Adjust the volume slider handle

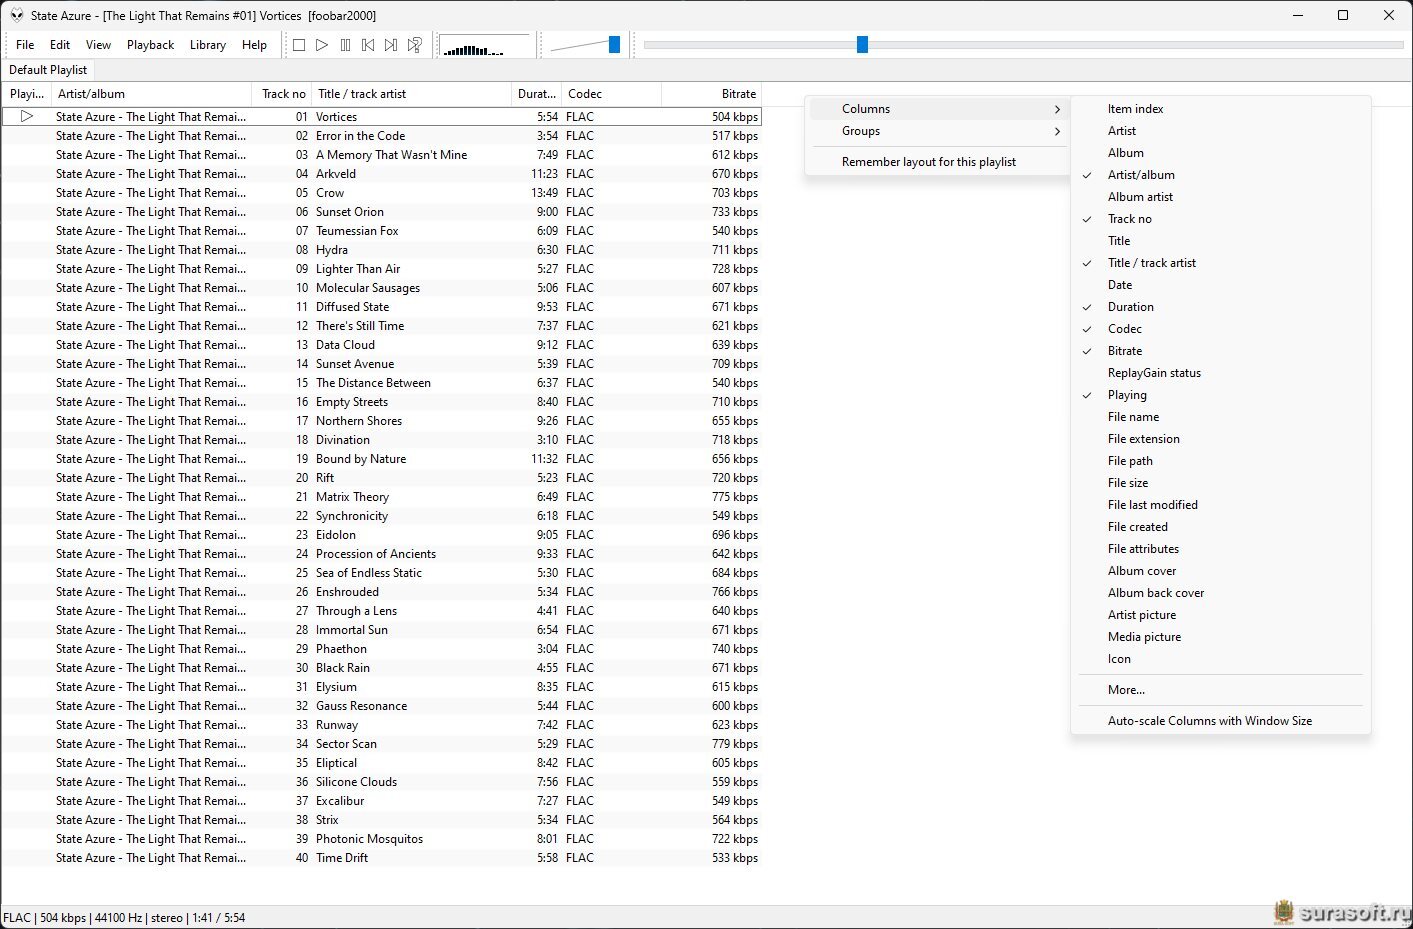(614, 44)
